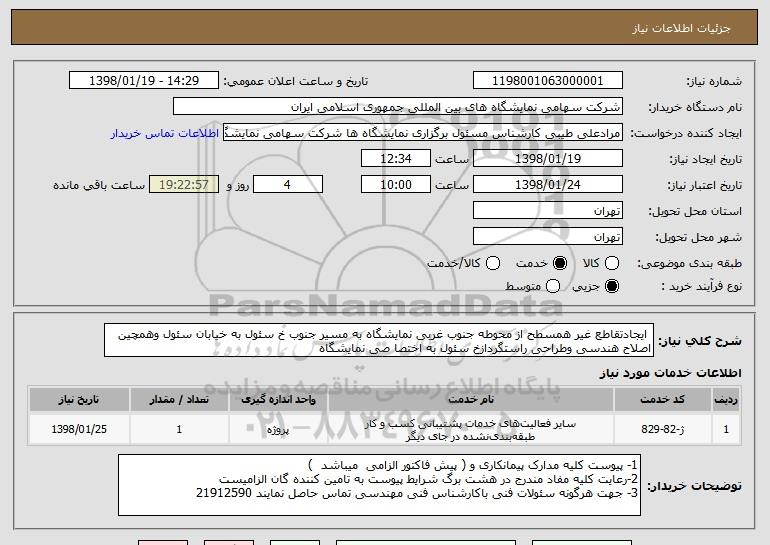Screen dimensions: 770x545
Task: Click unit cell پروژه
Action: pyautogui.click(x=278, y=429)
